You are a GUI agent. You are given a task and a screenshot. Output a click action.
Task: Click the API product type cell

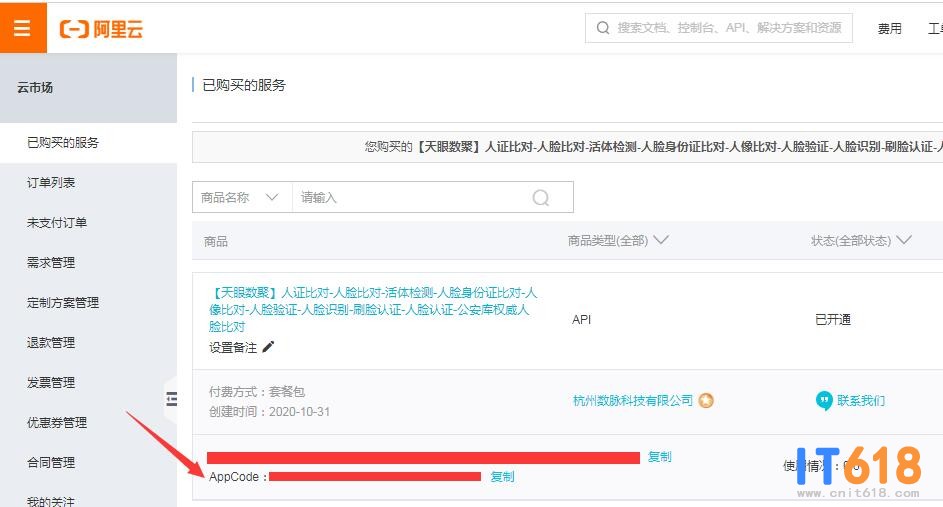582,319
